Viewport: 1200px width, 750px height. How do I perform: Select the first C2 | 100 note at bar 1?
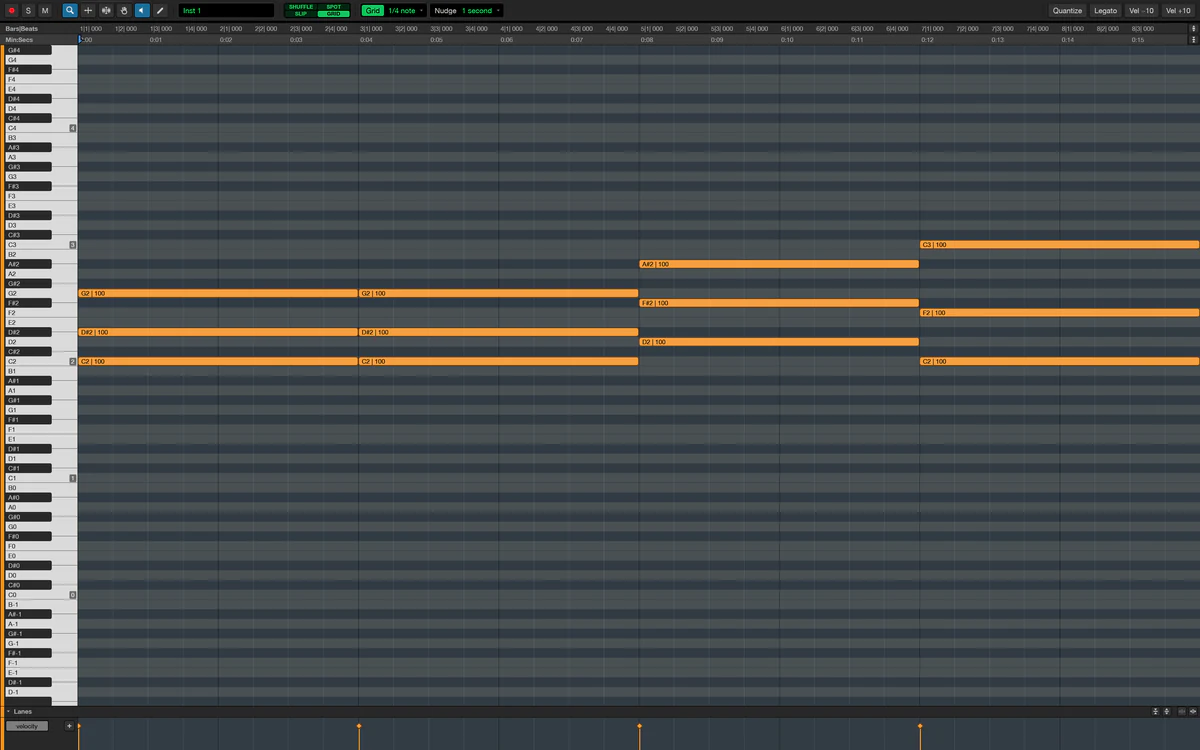click(x=218, y=361)
